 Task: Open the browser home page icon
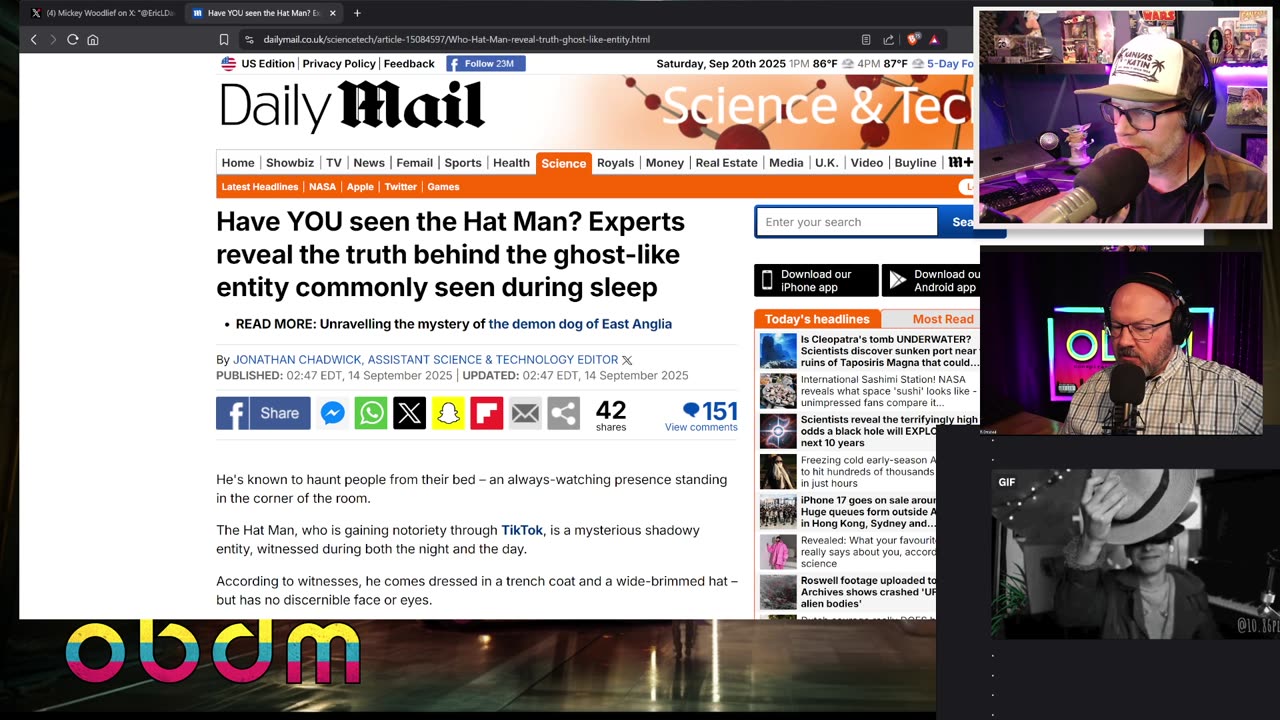93,39
